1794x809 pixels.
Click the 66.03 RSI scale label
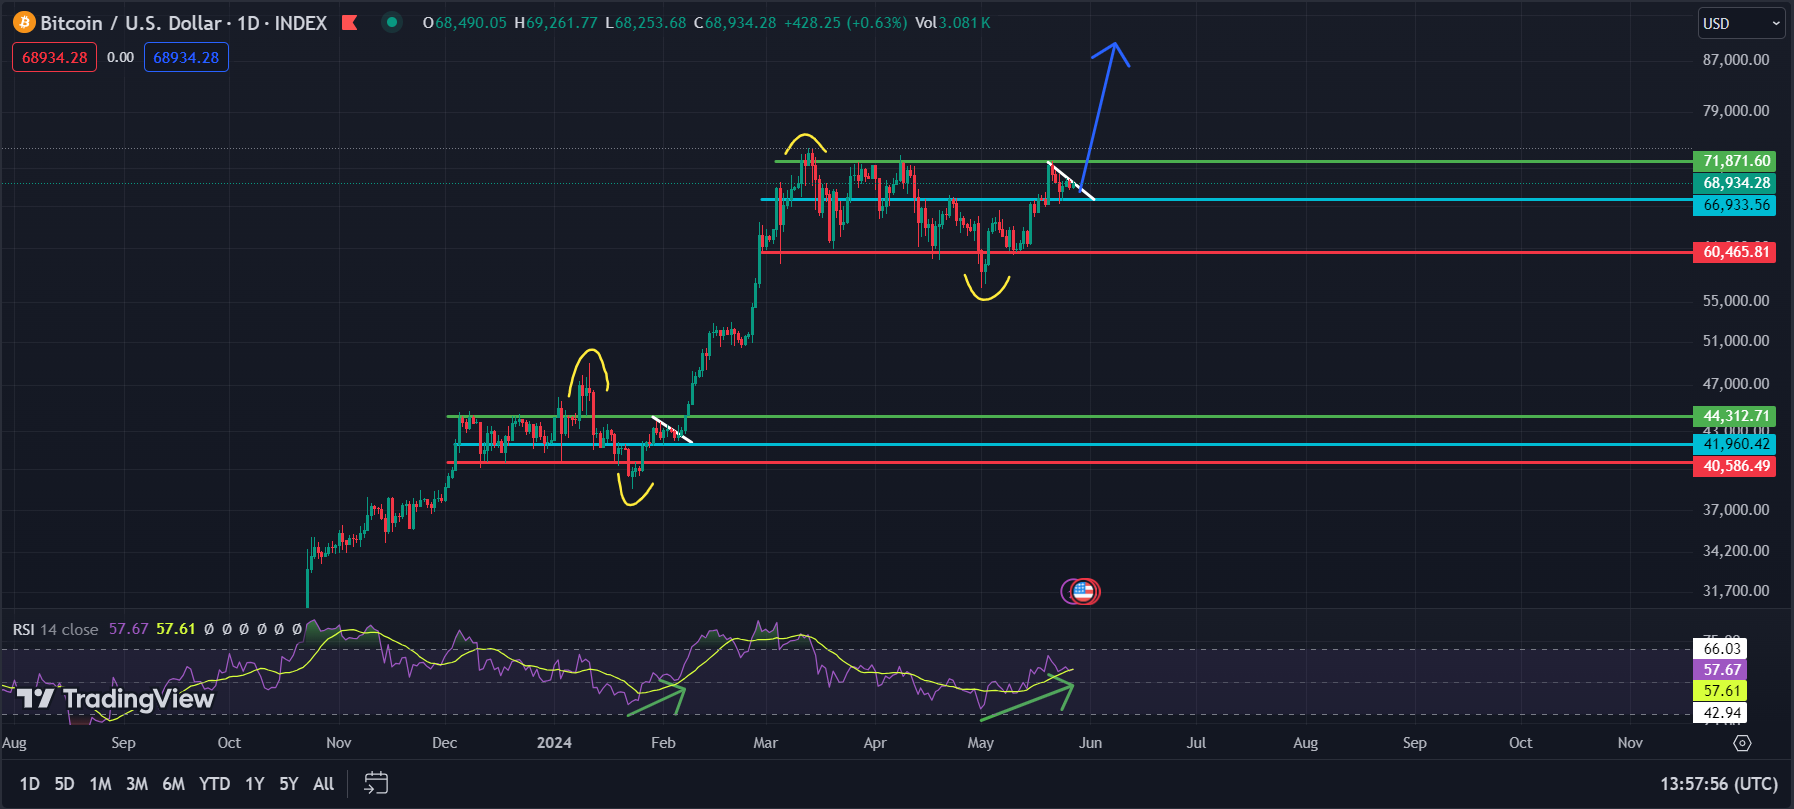[1722, 649]
